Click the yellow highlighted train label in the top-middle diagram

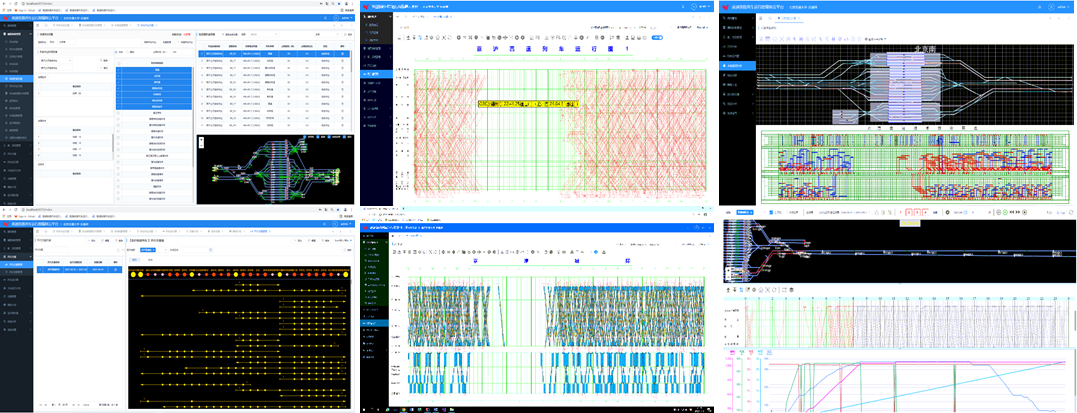(528, 103)
